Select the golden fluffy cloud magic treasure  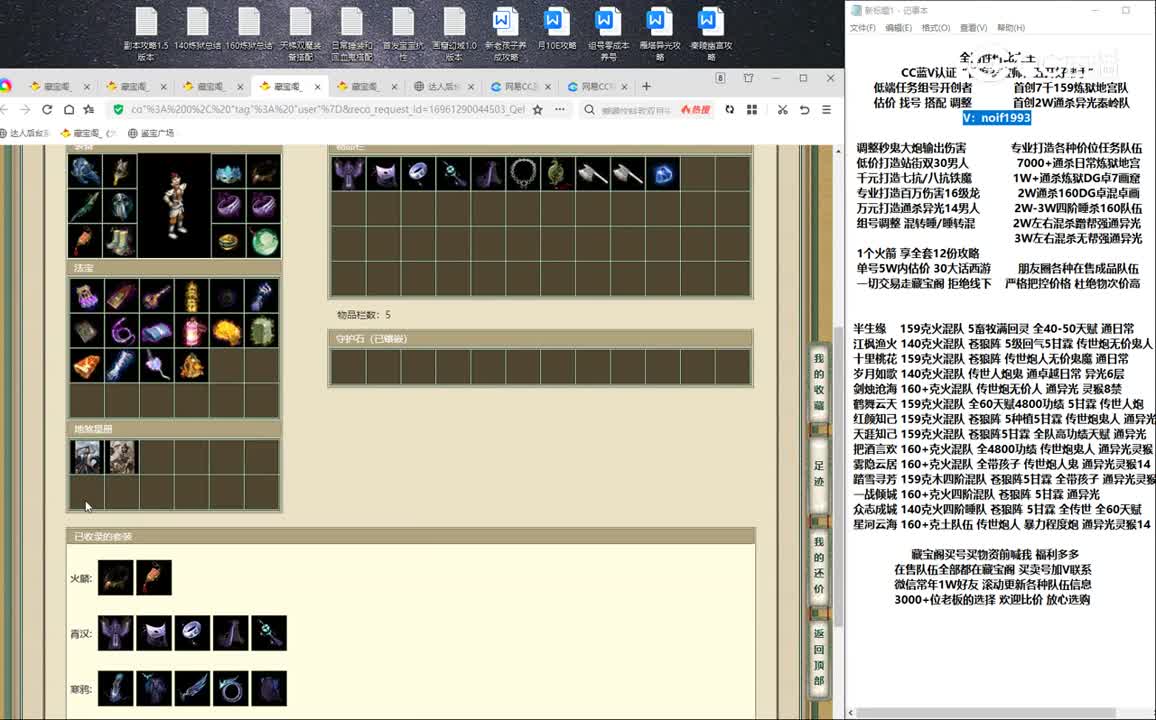pos(227,332)
